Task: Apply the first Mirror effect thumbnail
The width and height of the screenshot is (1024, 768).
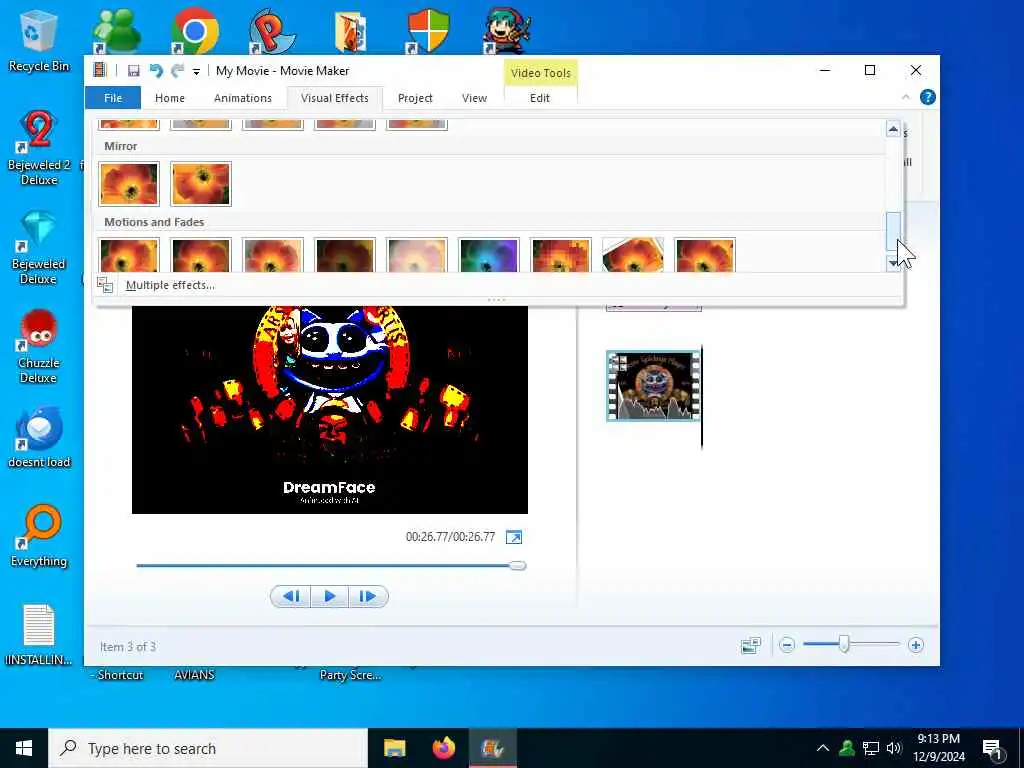Action: (x=129, y=184)
